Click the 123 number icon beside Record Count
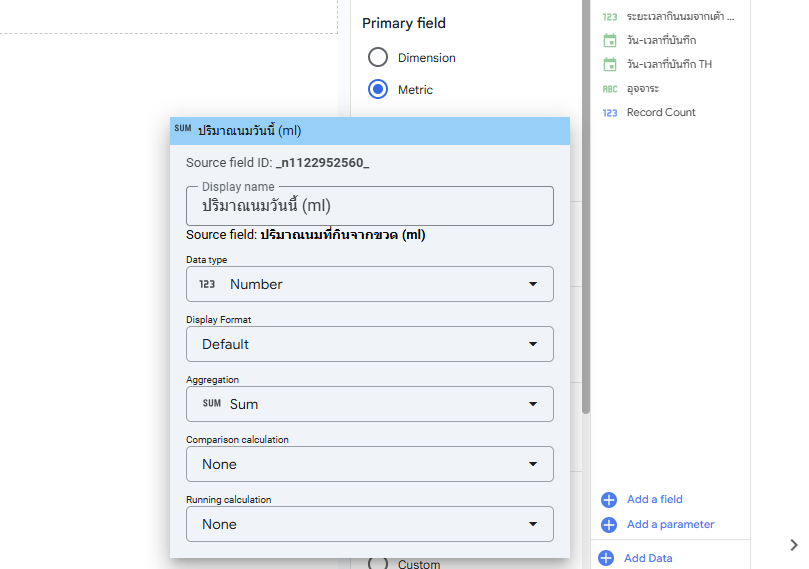Viewport: 809px width, 569px height. pyautogui.click(x=610, y=112)
